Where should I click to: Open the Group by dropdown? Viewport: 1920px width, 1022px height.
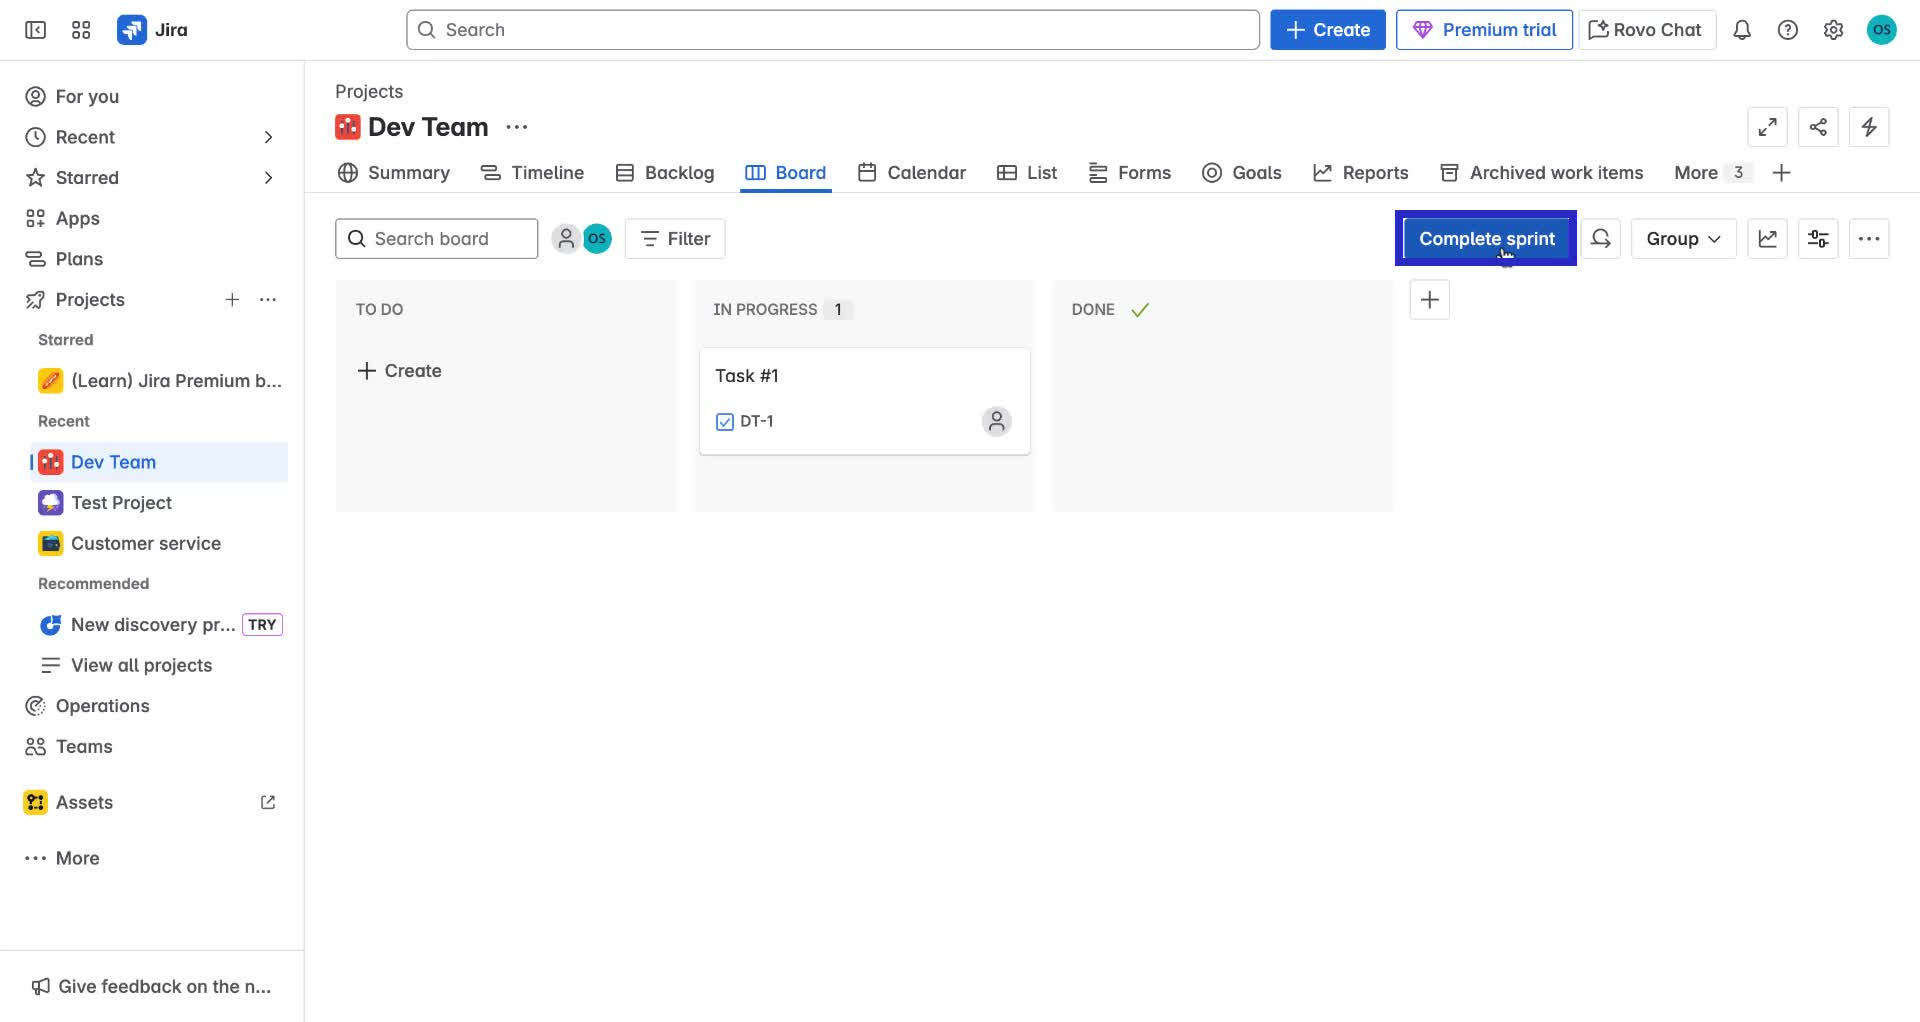tap(1682, 238)
